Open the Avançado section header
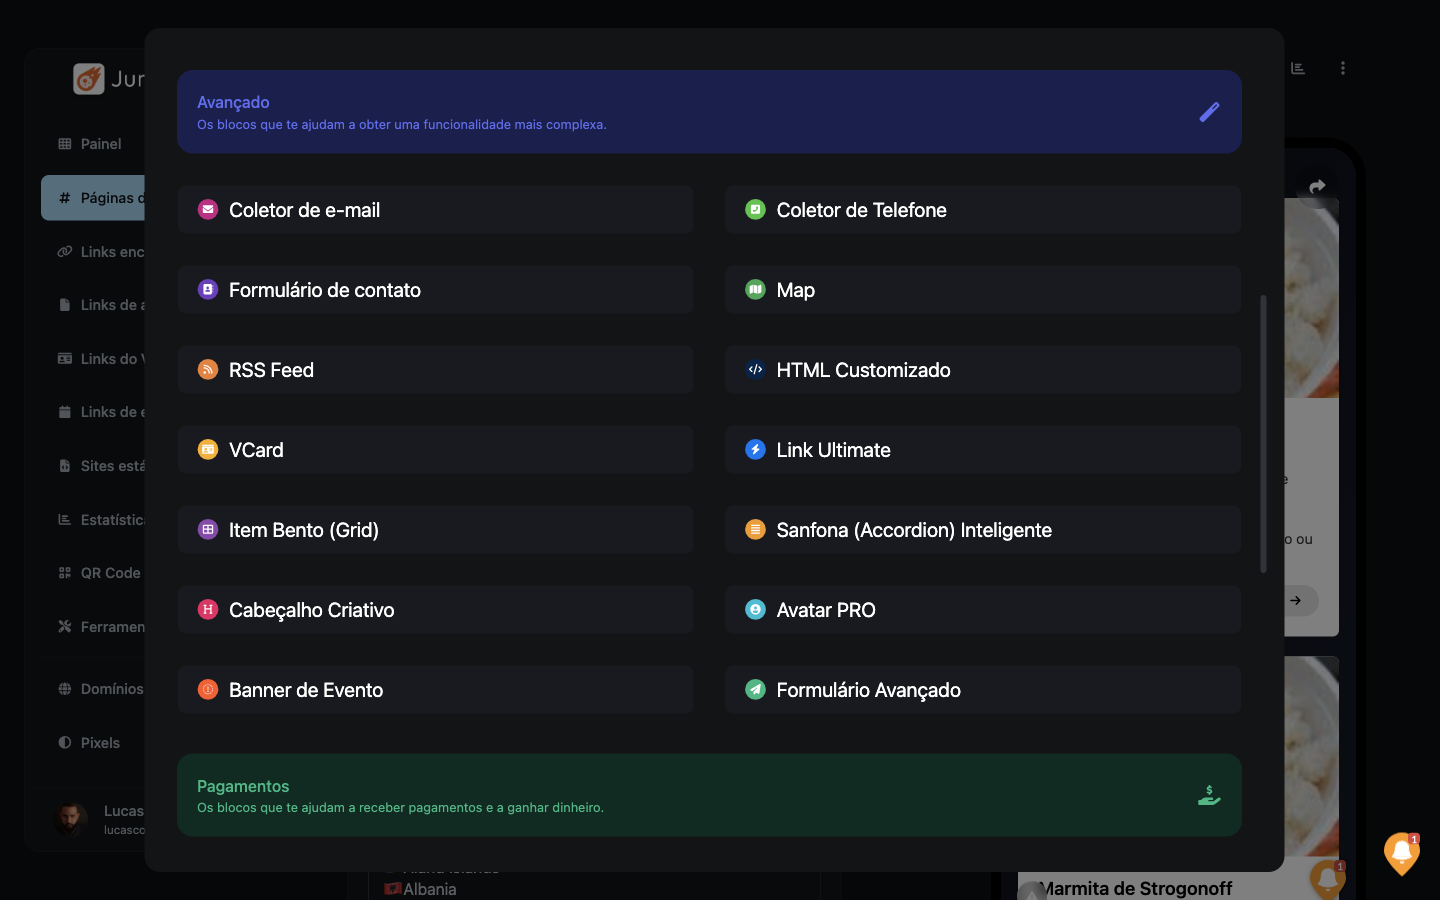 click(x=709, y=112)
